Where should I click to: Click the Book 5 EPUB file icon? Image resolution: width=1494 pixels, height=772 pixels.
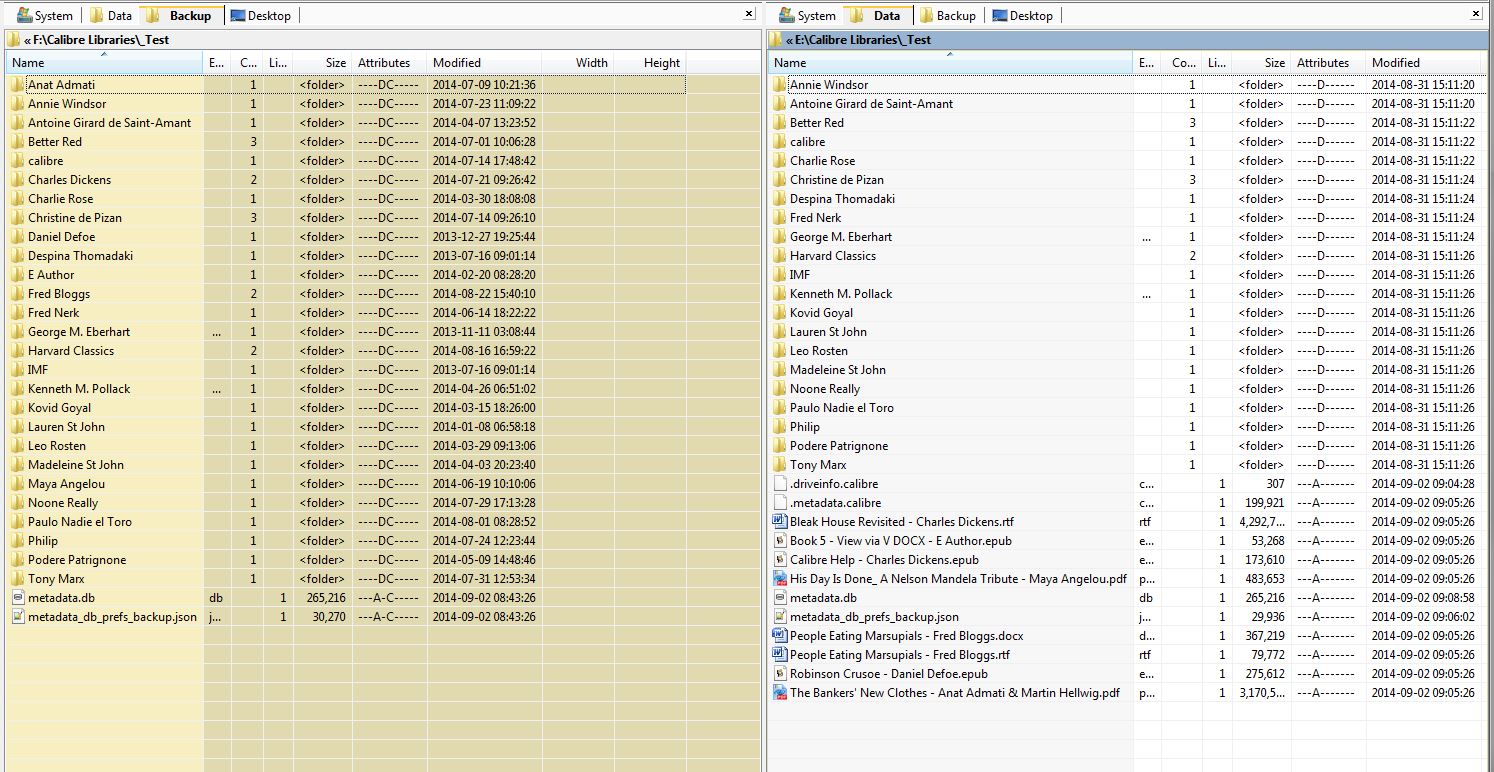tap(780, 541)
